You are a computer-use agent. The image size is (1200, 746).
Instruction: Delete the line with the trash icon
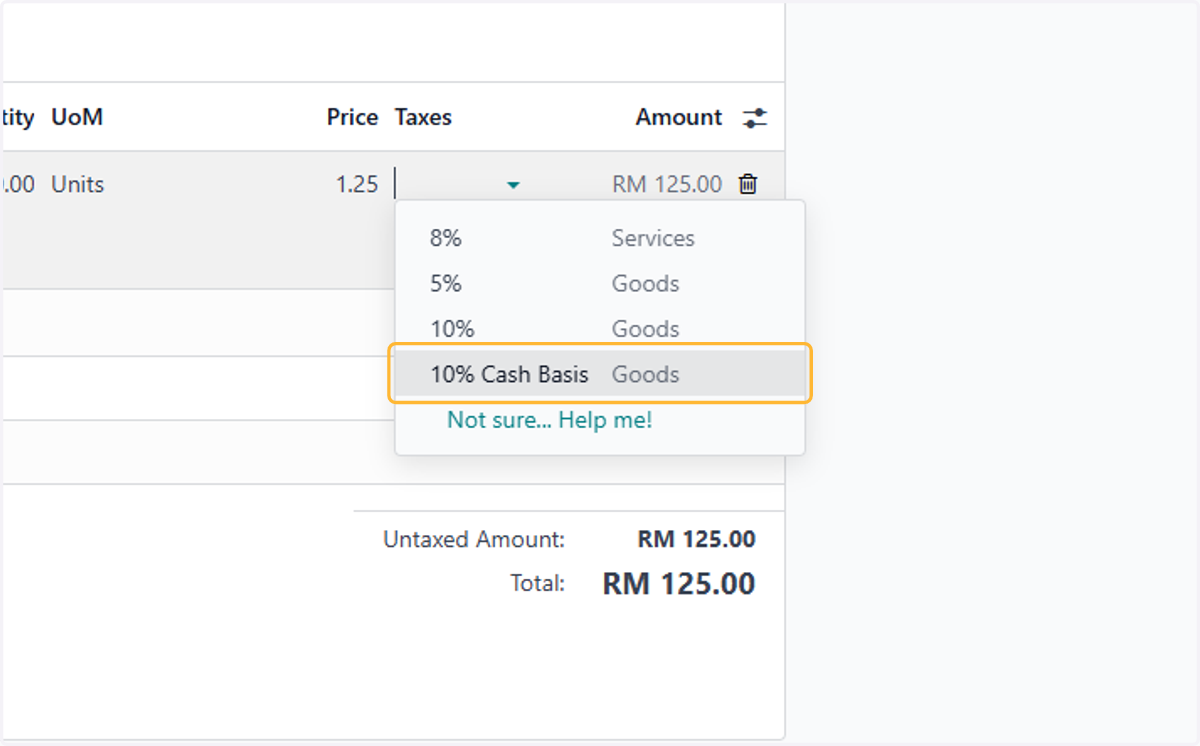pos(748,184)
